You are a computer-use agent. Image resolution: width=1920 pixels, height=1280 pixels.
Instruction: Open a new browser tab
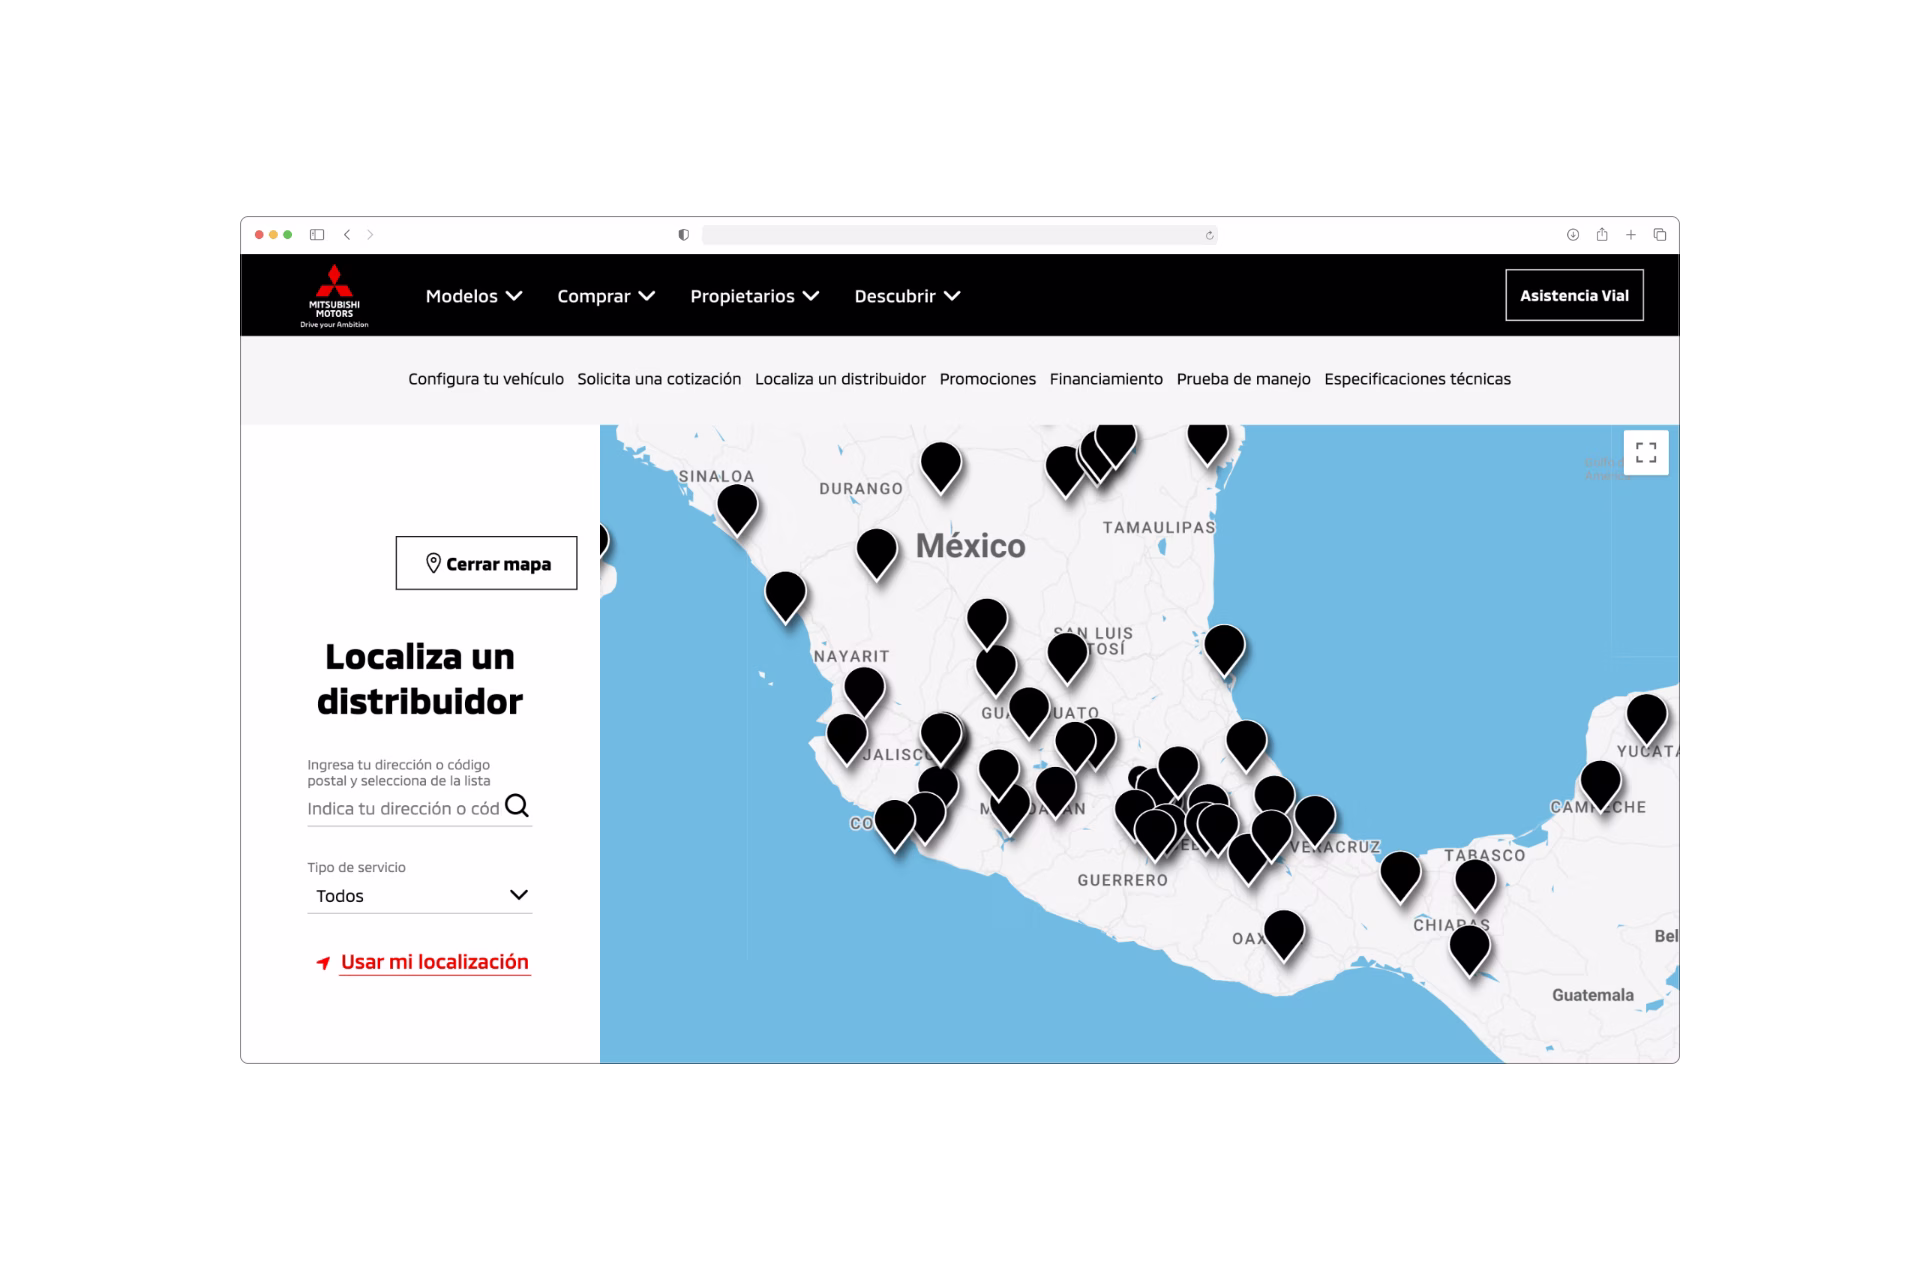pyautogui.click(x=1631, y=235)
